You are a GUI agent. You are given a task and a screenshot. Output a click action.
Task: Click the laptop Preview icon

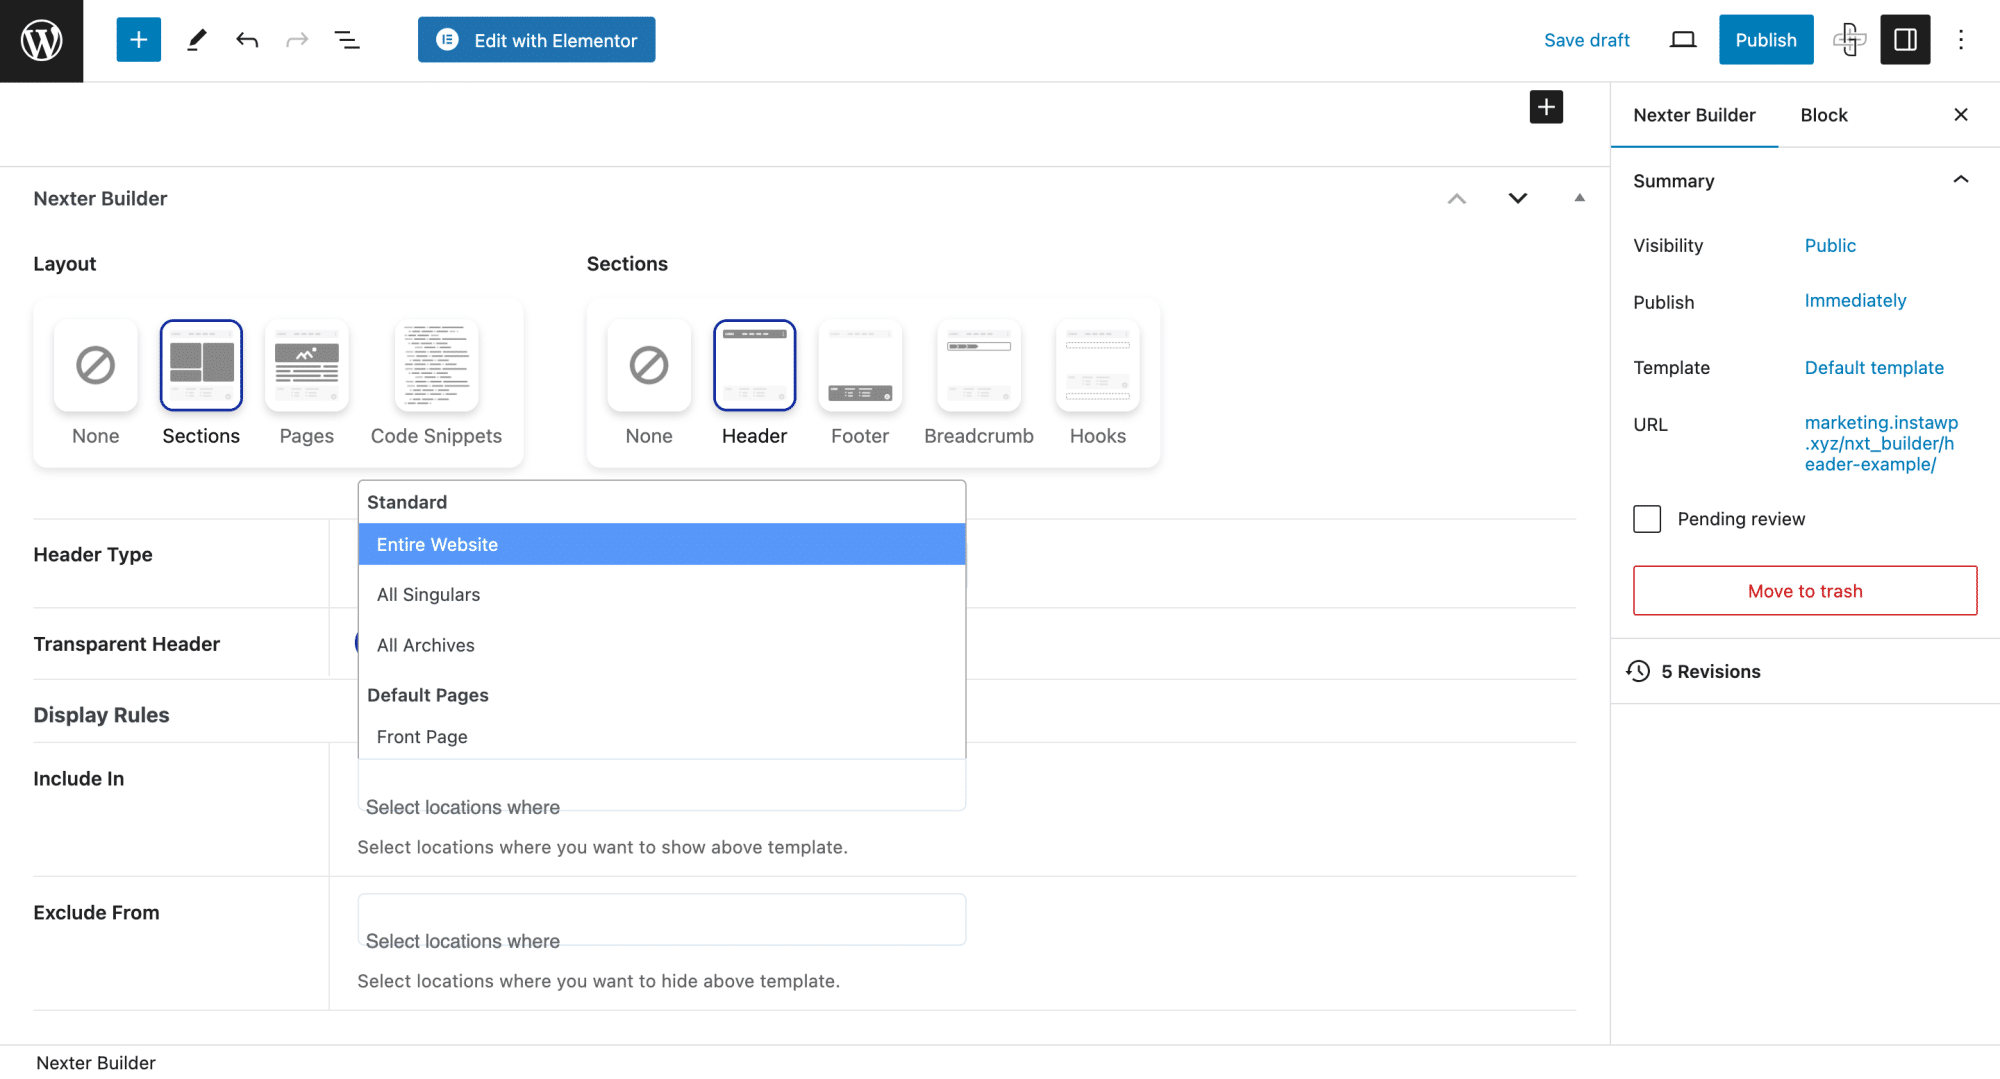tap(1683, 40)
